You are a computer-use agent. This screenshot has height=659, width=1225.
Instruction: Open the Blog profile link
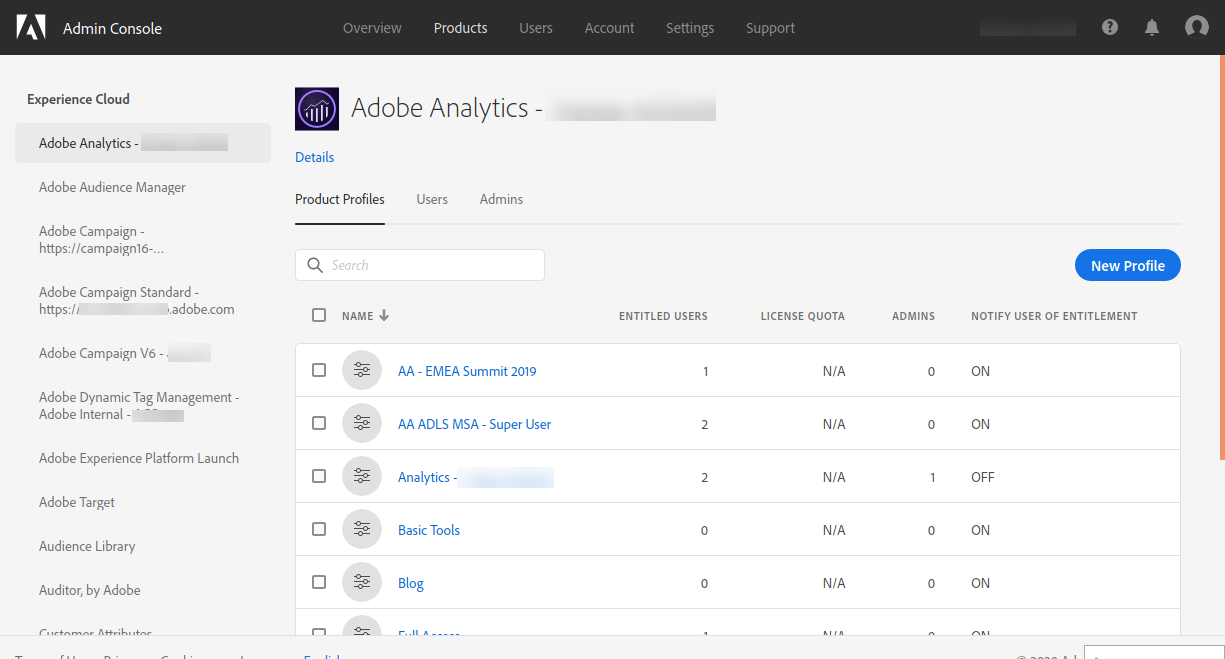coord(411,583)
